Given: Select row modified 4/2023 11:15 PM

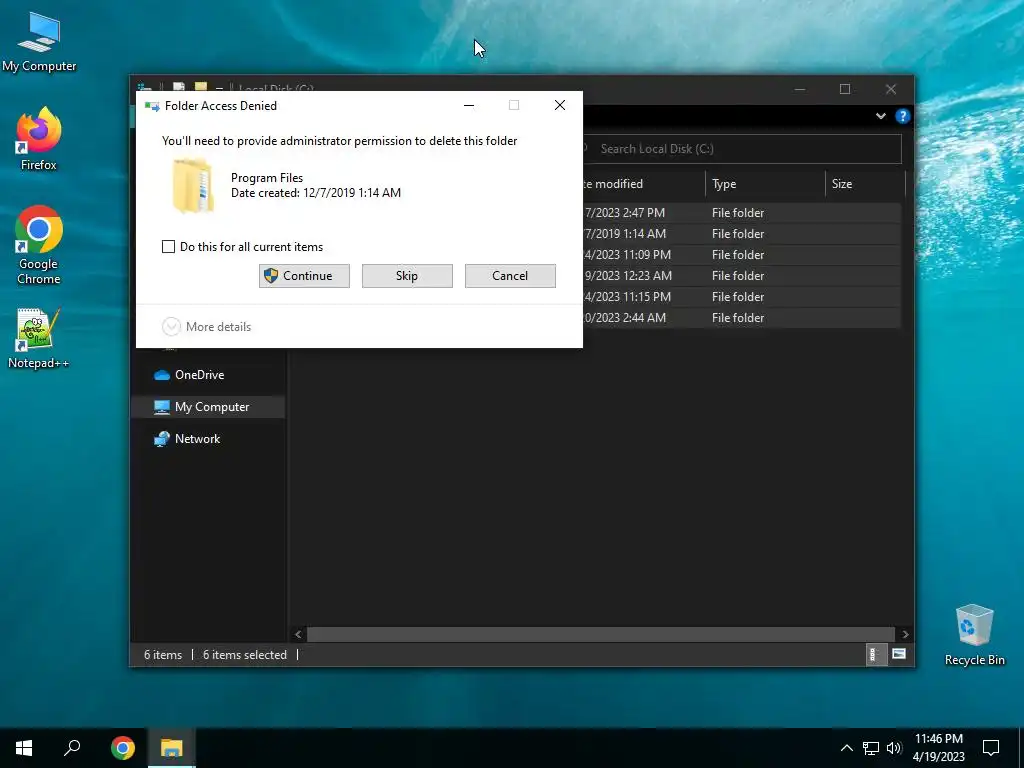Looking at the screenshot, I should 741,296.
